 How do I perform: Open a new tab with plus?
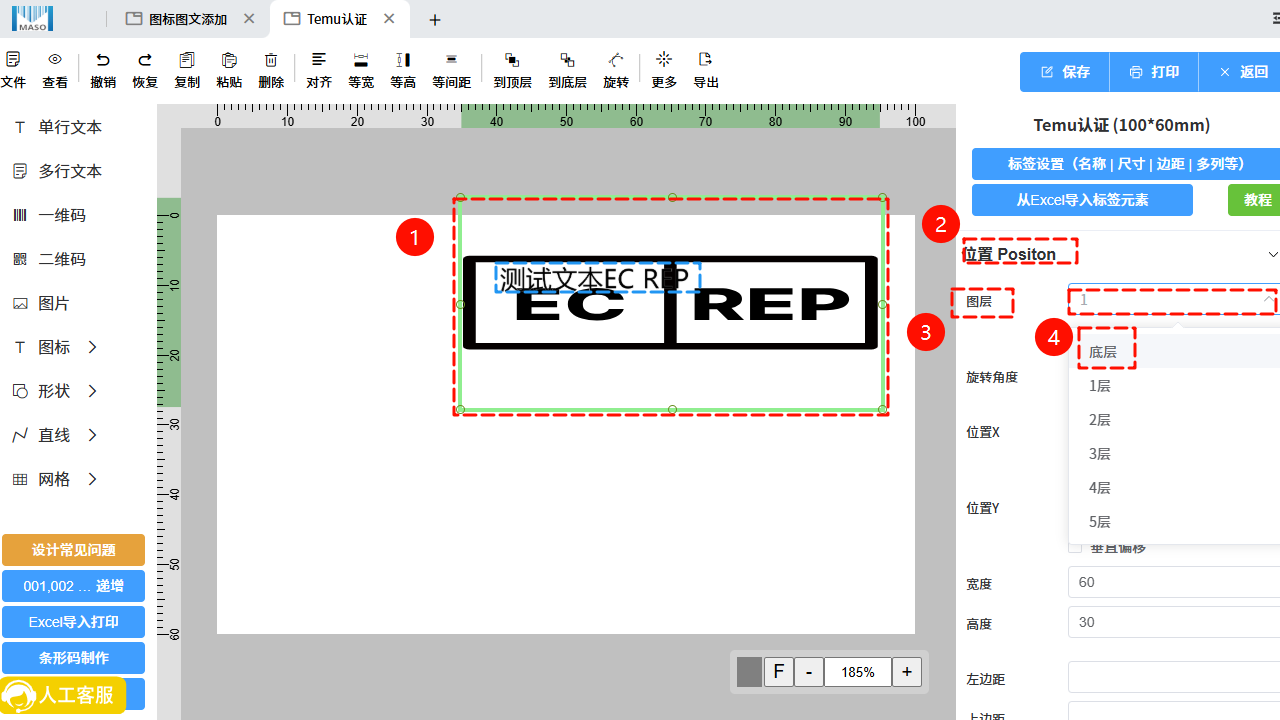(x=435, y=20)
